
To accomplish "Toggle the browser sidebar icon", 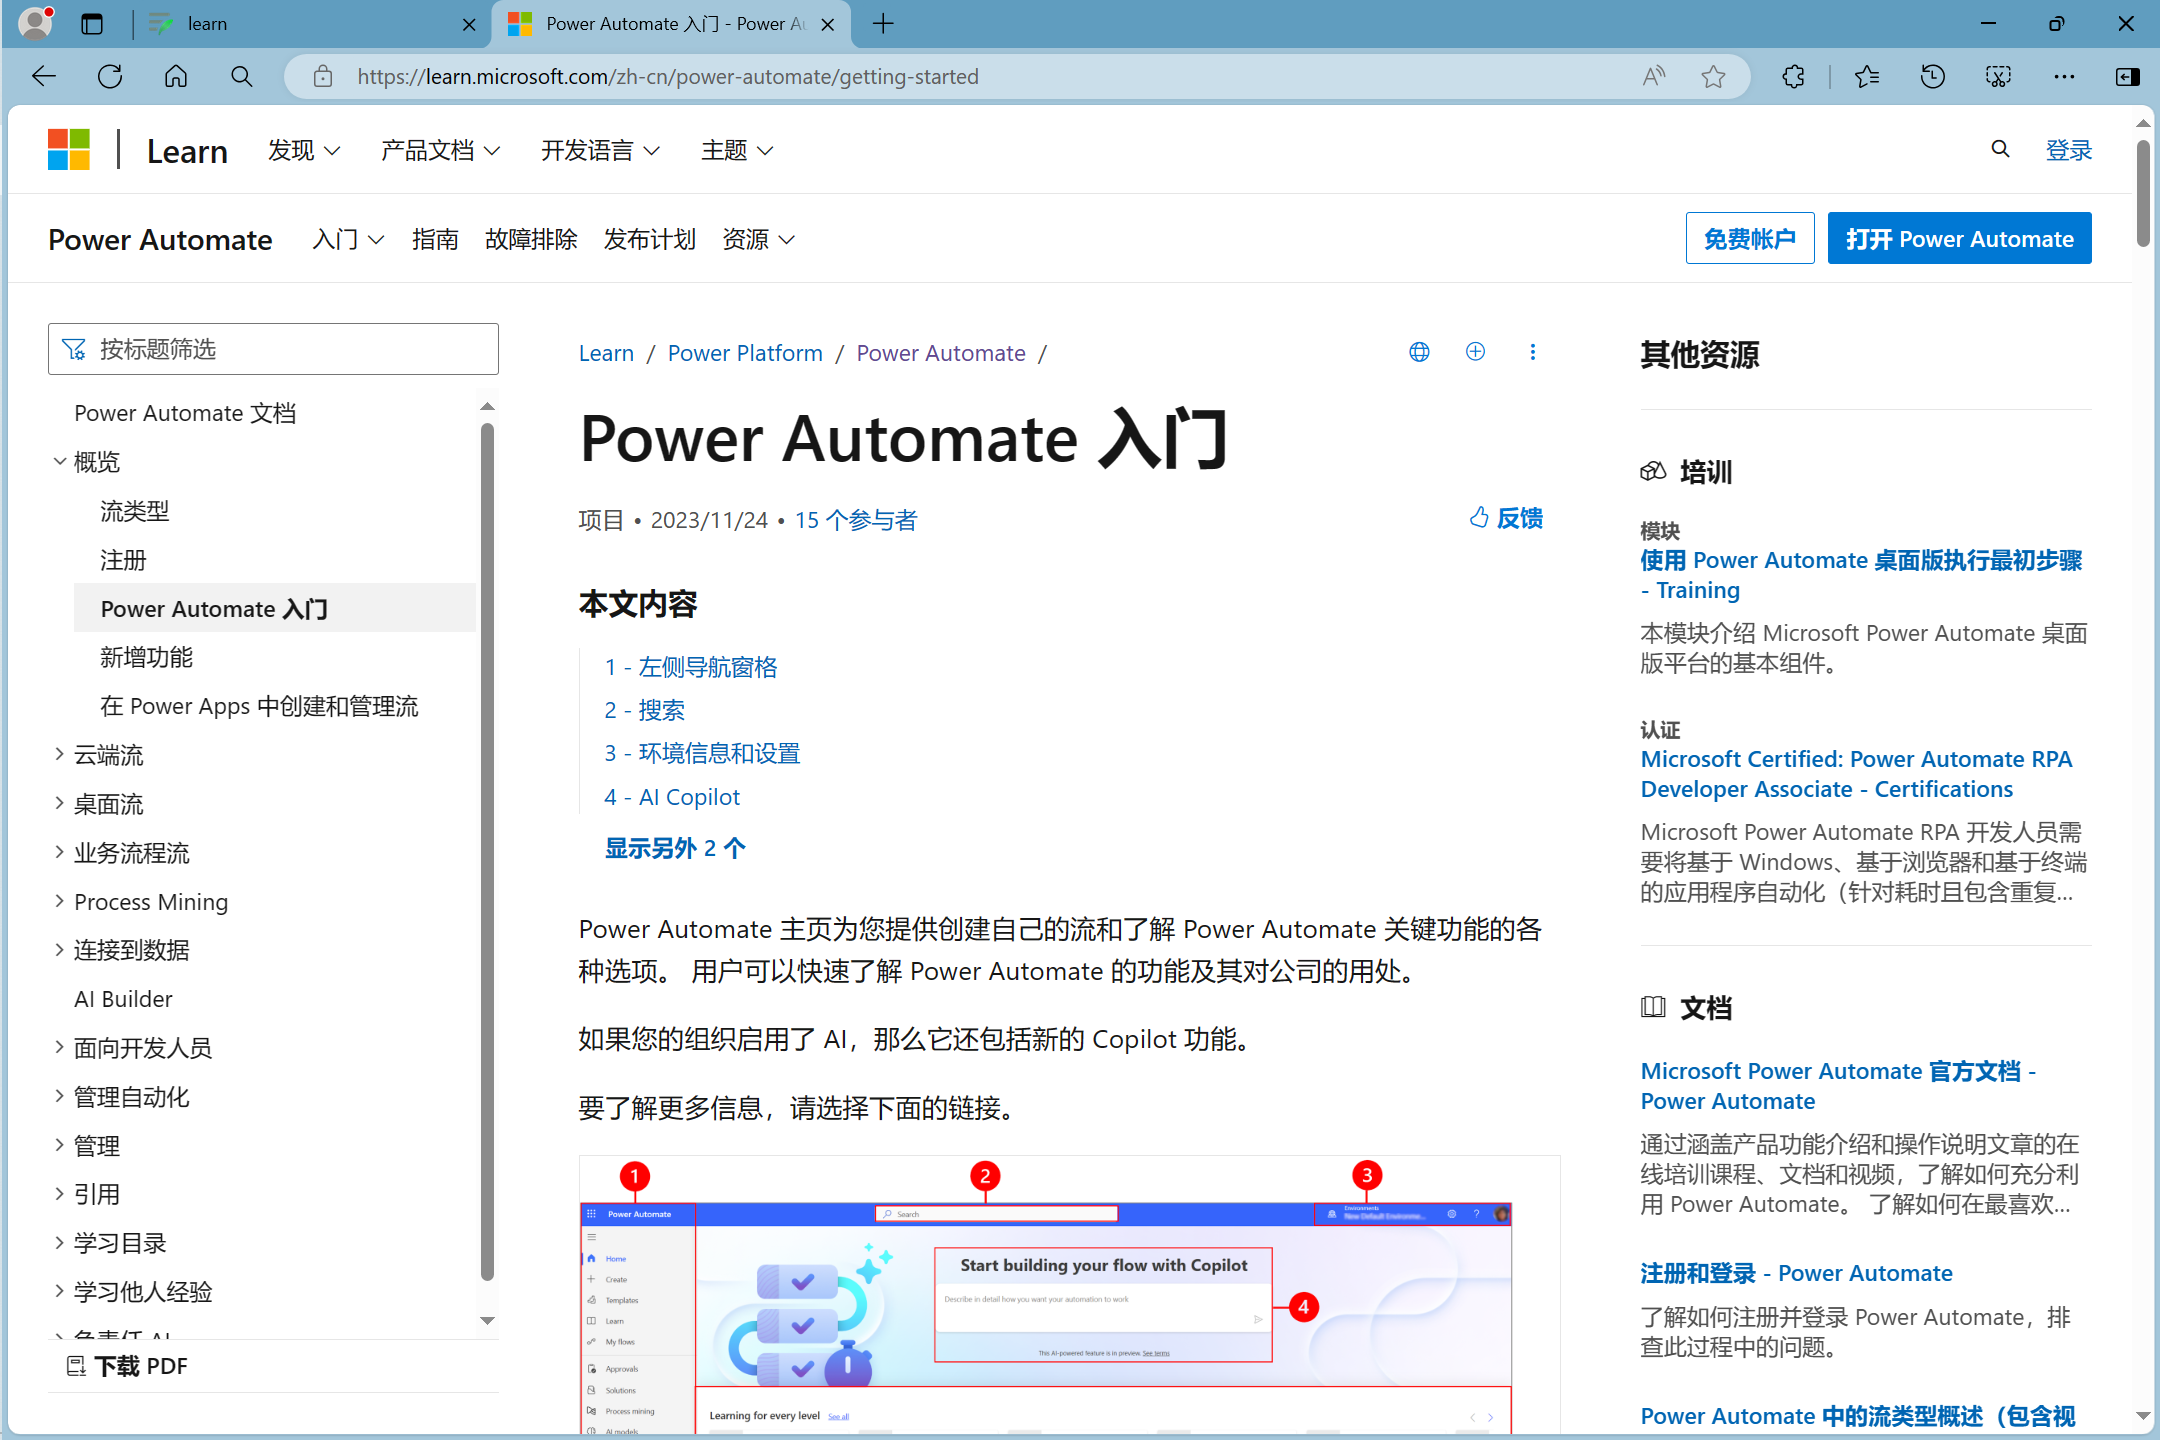I will tap(2128, 77).
